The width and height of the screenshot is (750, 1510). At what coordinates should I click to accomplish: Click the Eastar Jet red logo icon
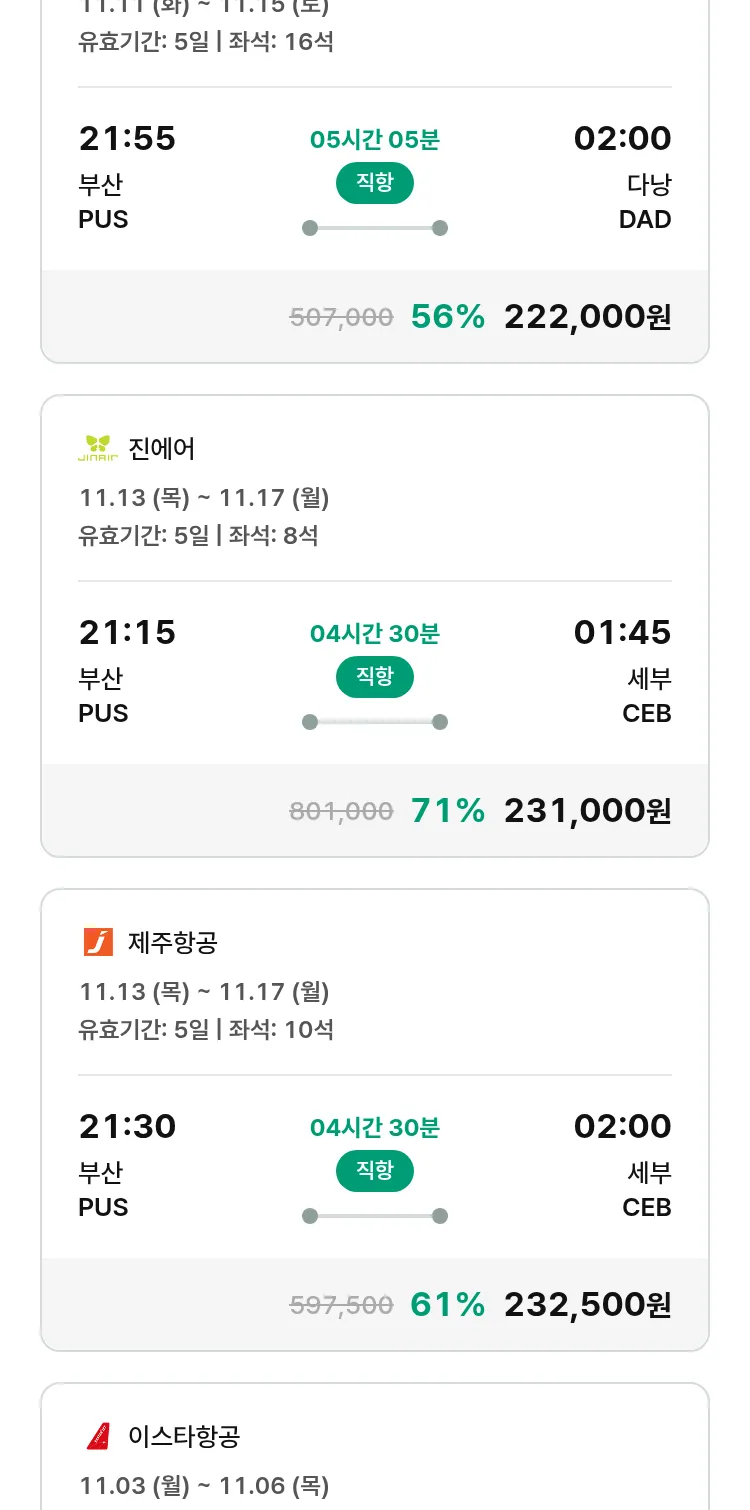(x=98, y=1437)
